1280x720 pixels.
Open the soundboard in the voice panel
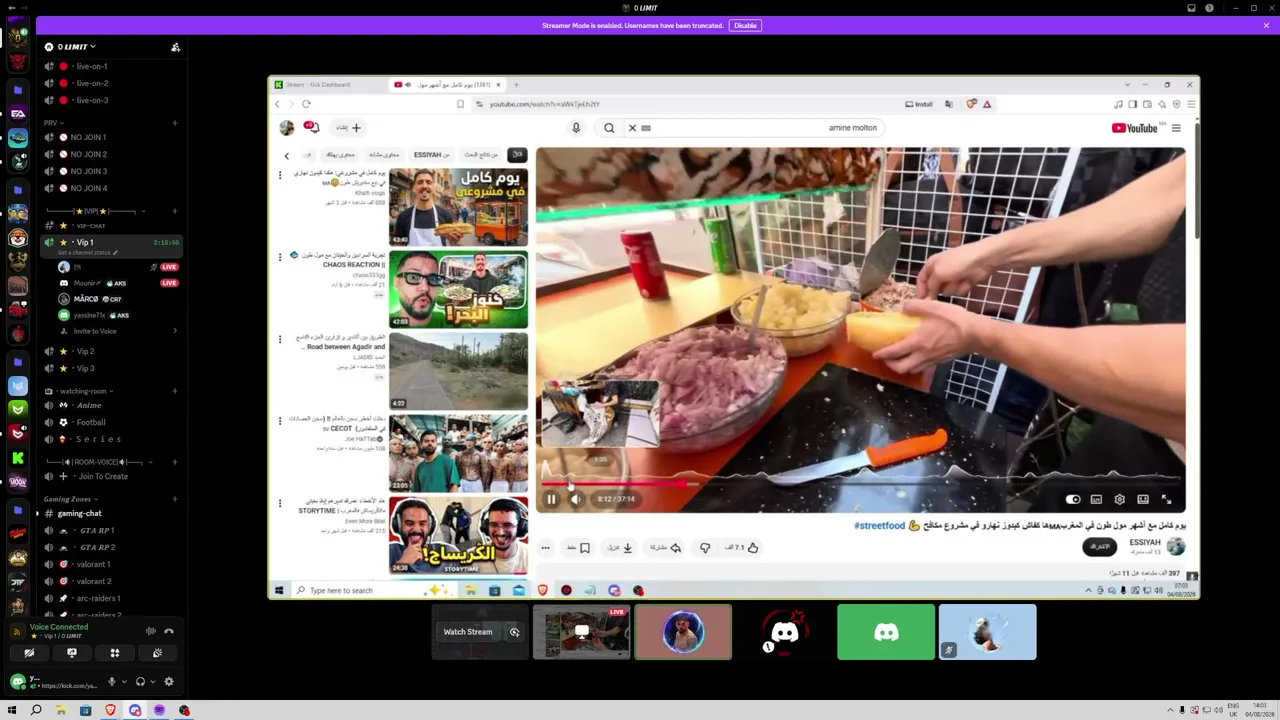157,653
